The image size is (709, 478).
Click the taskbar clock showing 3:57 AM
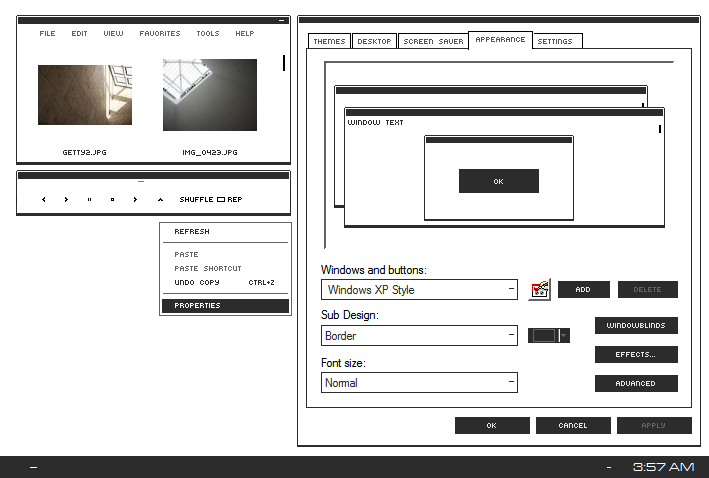click(x=663, y=467)
